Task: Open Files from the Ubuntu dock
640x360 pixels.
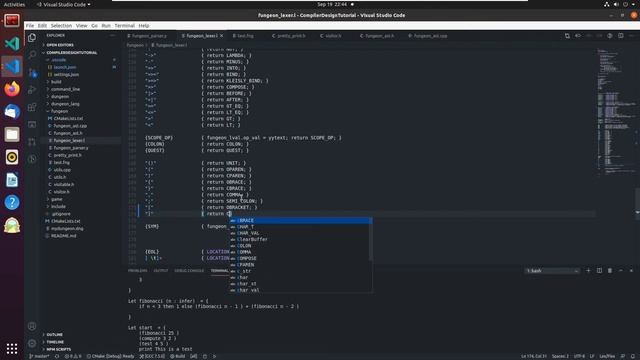Action: (x=12, y=134)
